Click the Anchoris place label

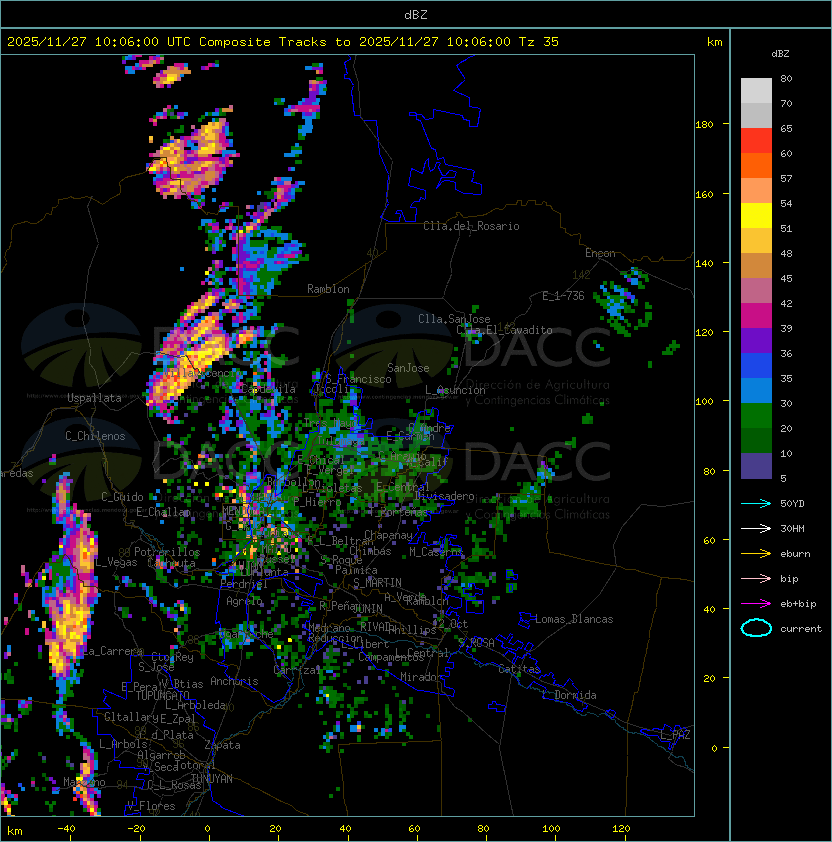pos(234,681)
